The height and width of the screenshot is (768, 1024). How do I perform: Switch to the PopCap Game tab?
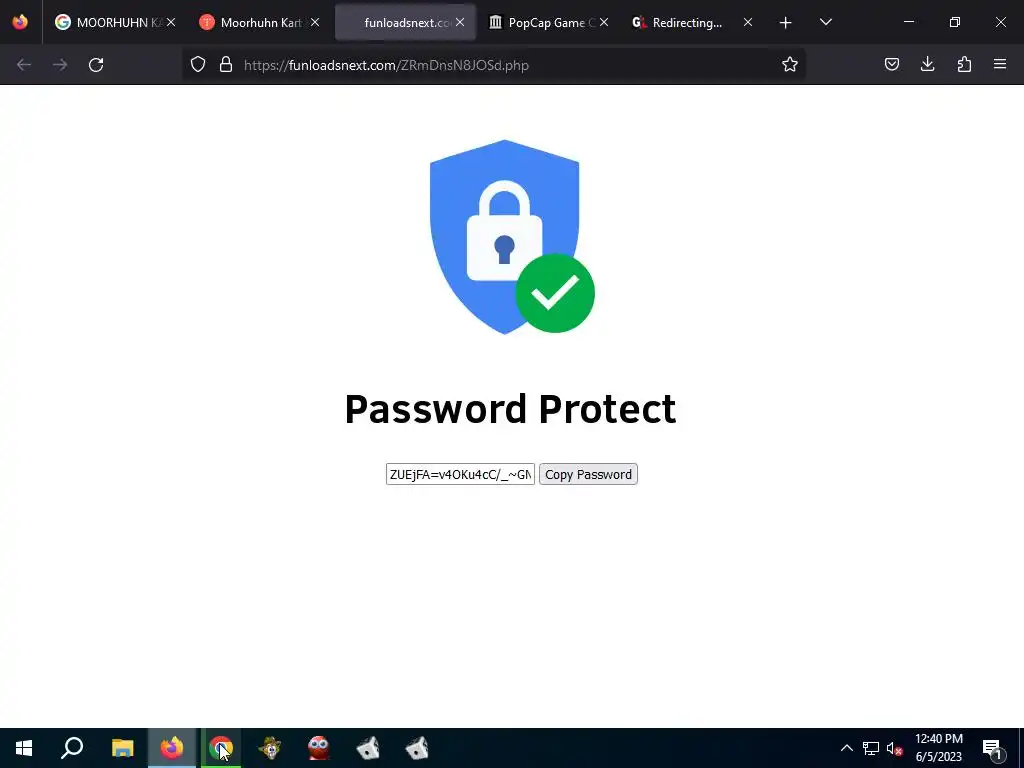tap(542, 22)
